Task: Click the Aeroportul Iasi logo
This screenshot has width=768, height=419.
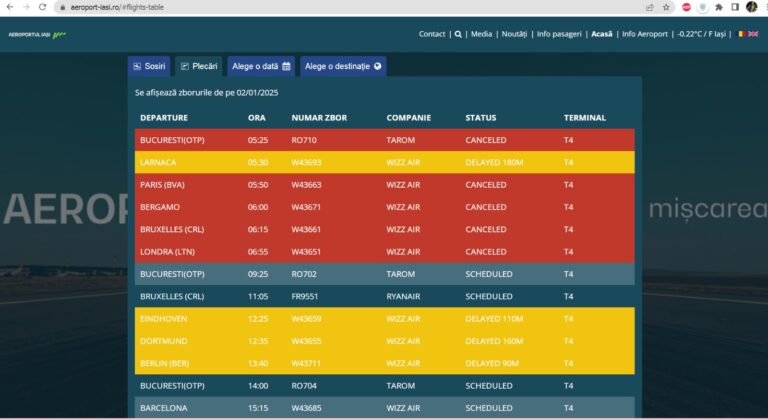Action: tap(37, 34)
